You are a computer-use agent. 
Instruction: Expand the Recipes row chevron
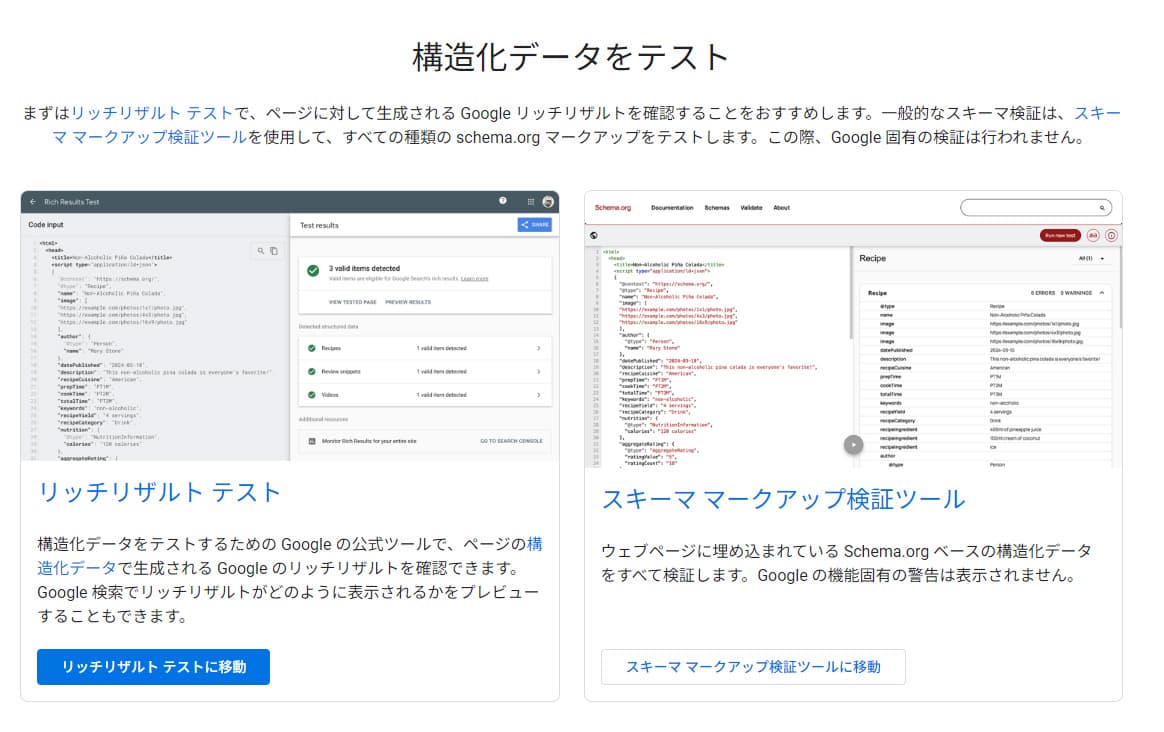point(538,348)
